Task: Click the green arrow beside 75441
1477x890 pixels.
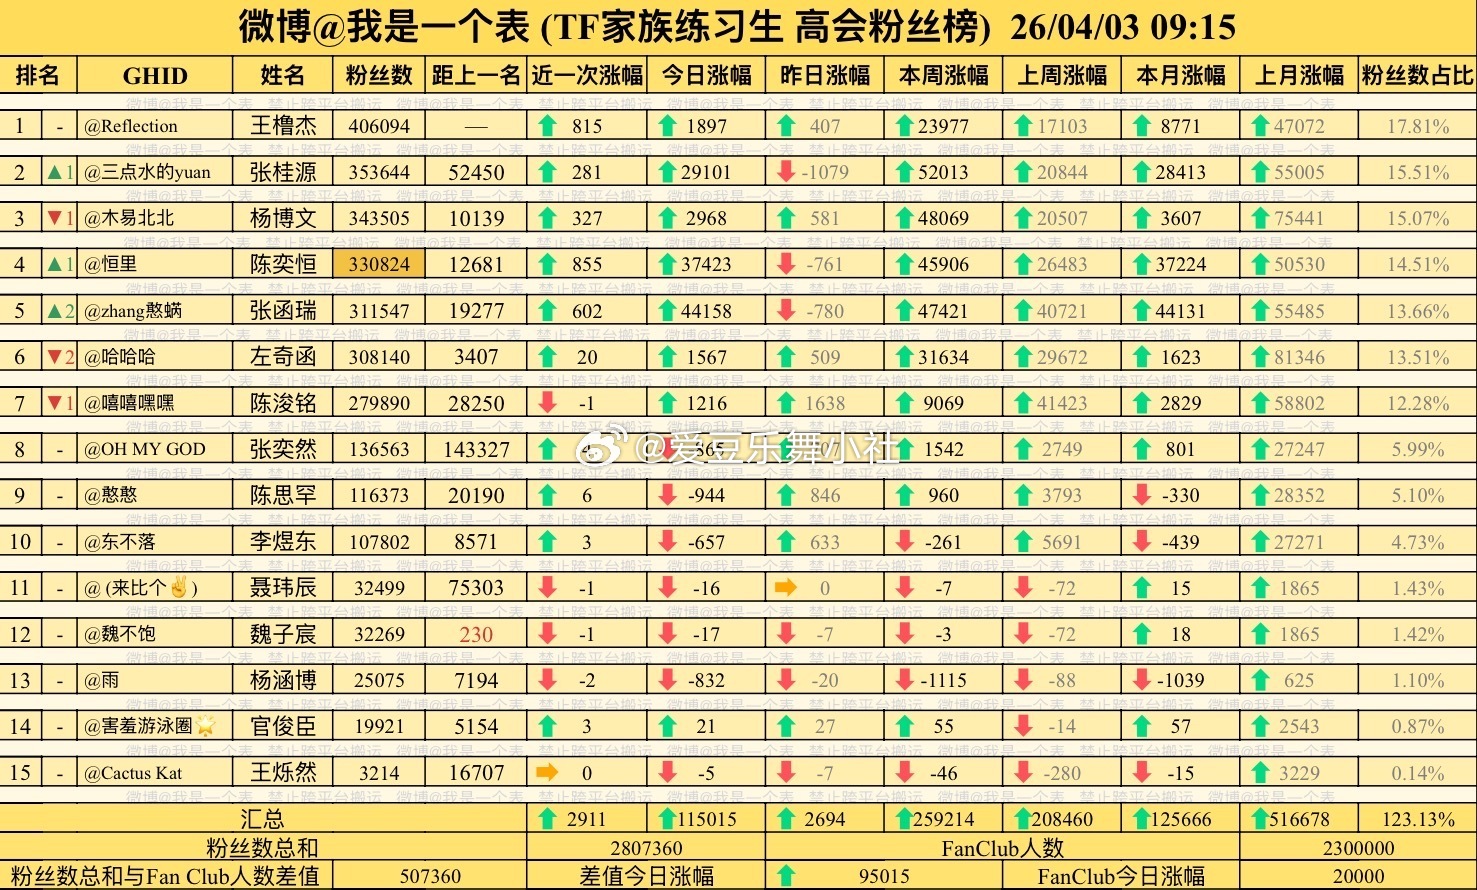Action: click(1261, 218)
